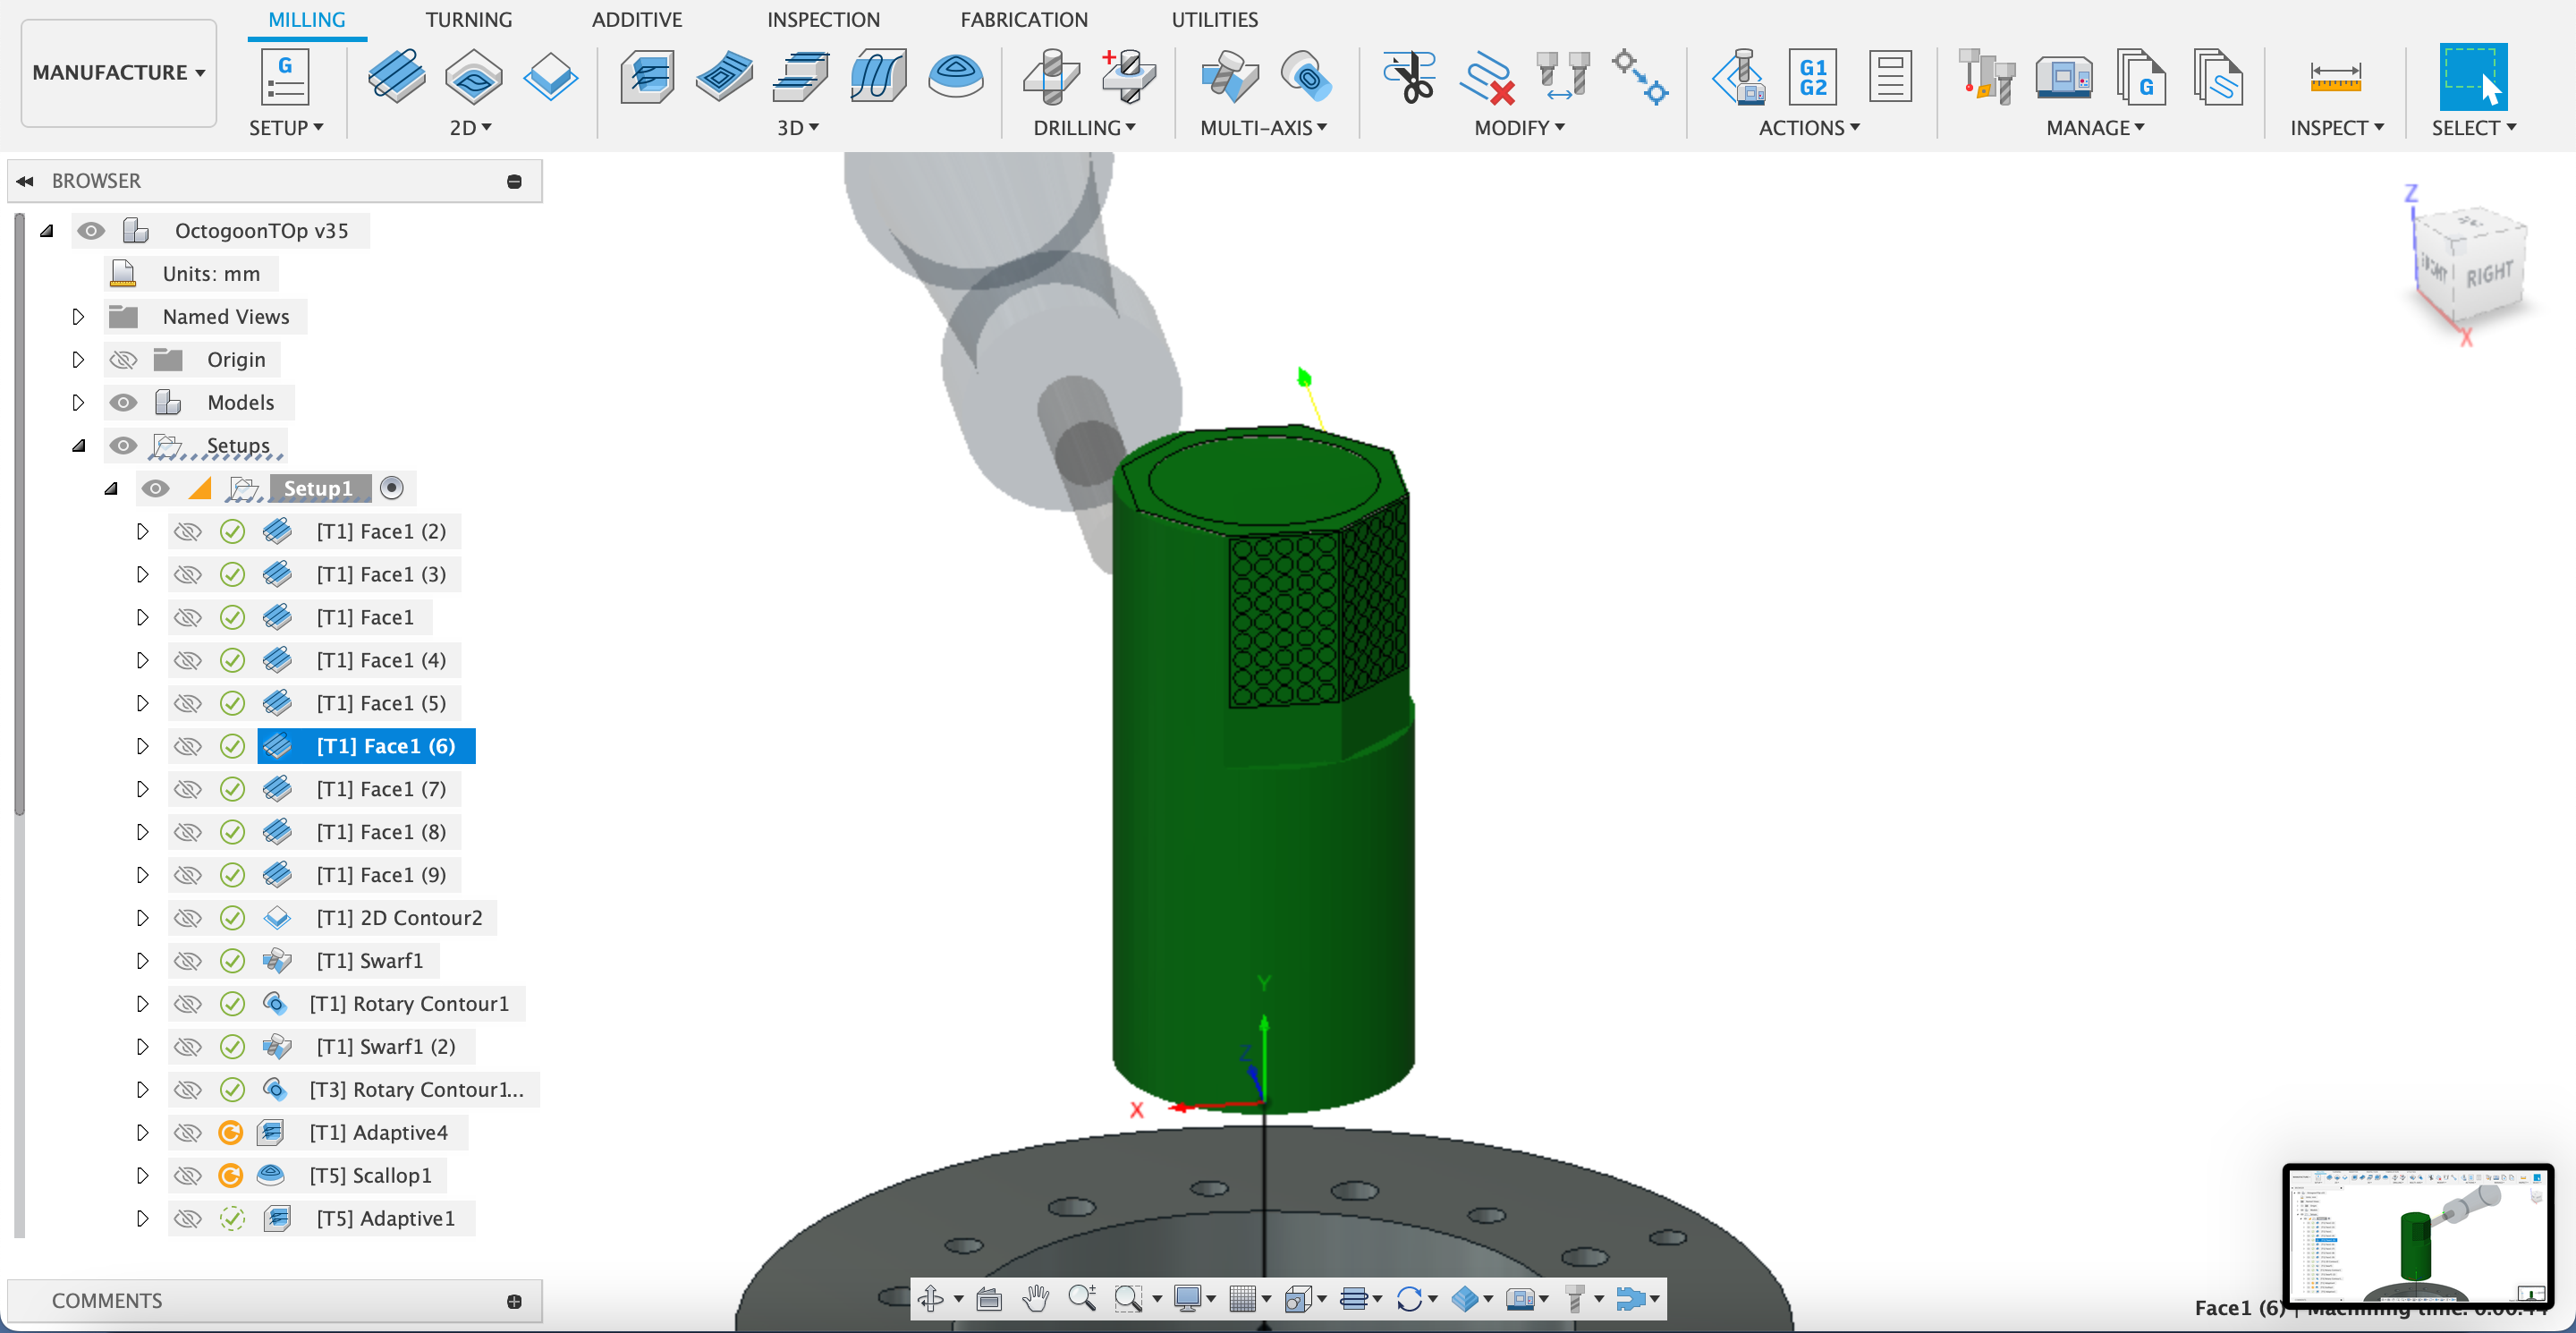2576x1333 pixels.
Task: Open the Machine Library icon
Action: (x=2063, y=77)
